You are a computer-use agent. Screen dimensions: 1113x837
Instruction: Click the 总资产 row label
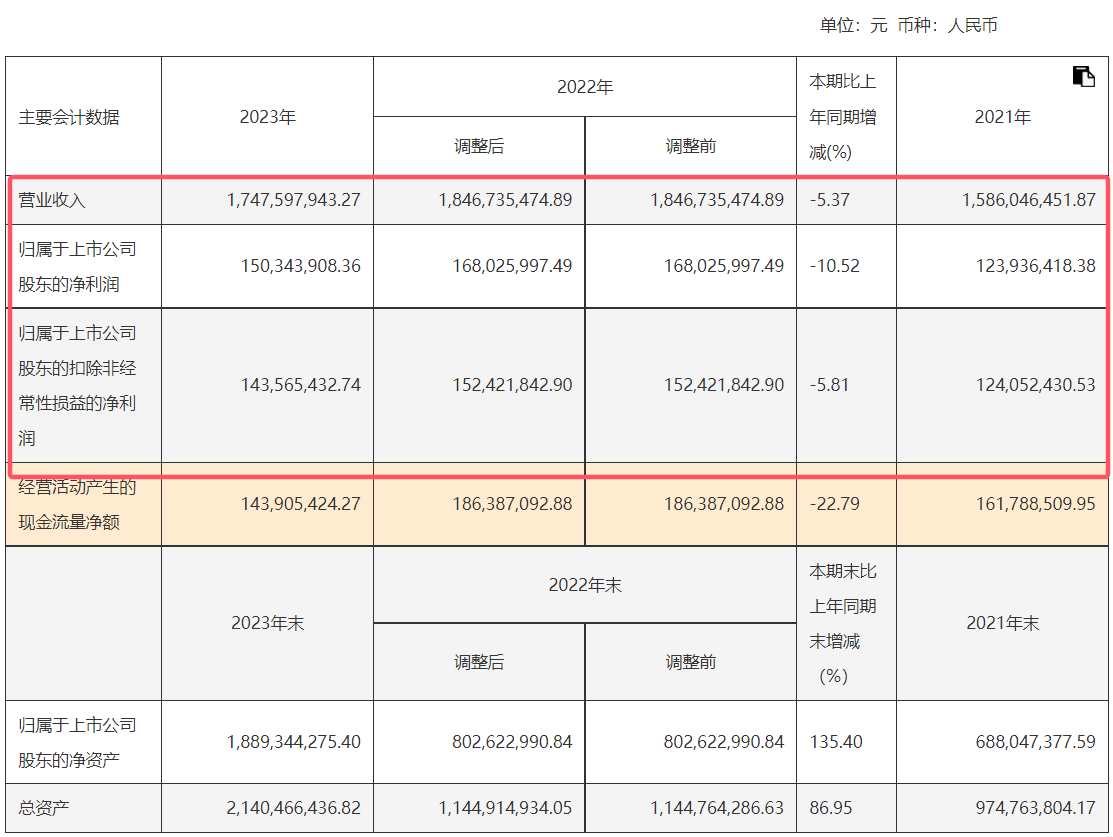coord(44,806)
